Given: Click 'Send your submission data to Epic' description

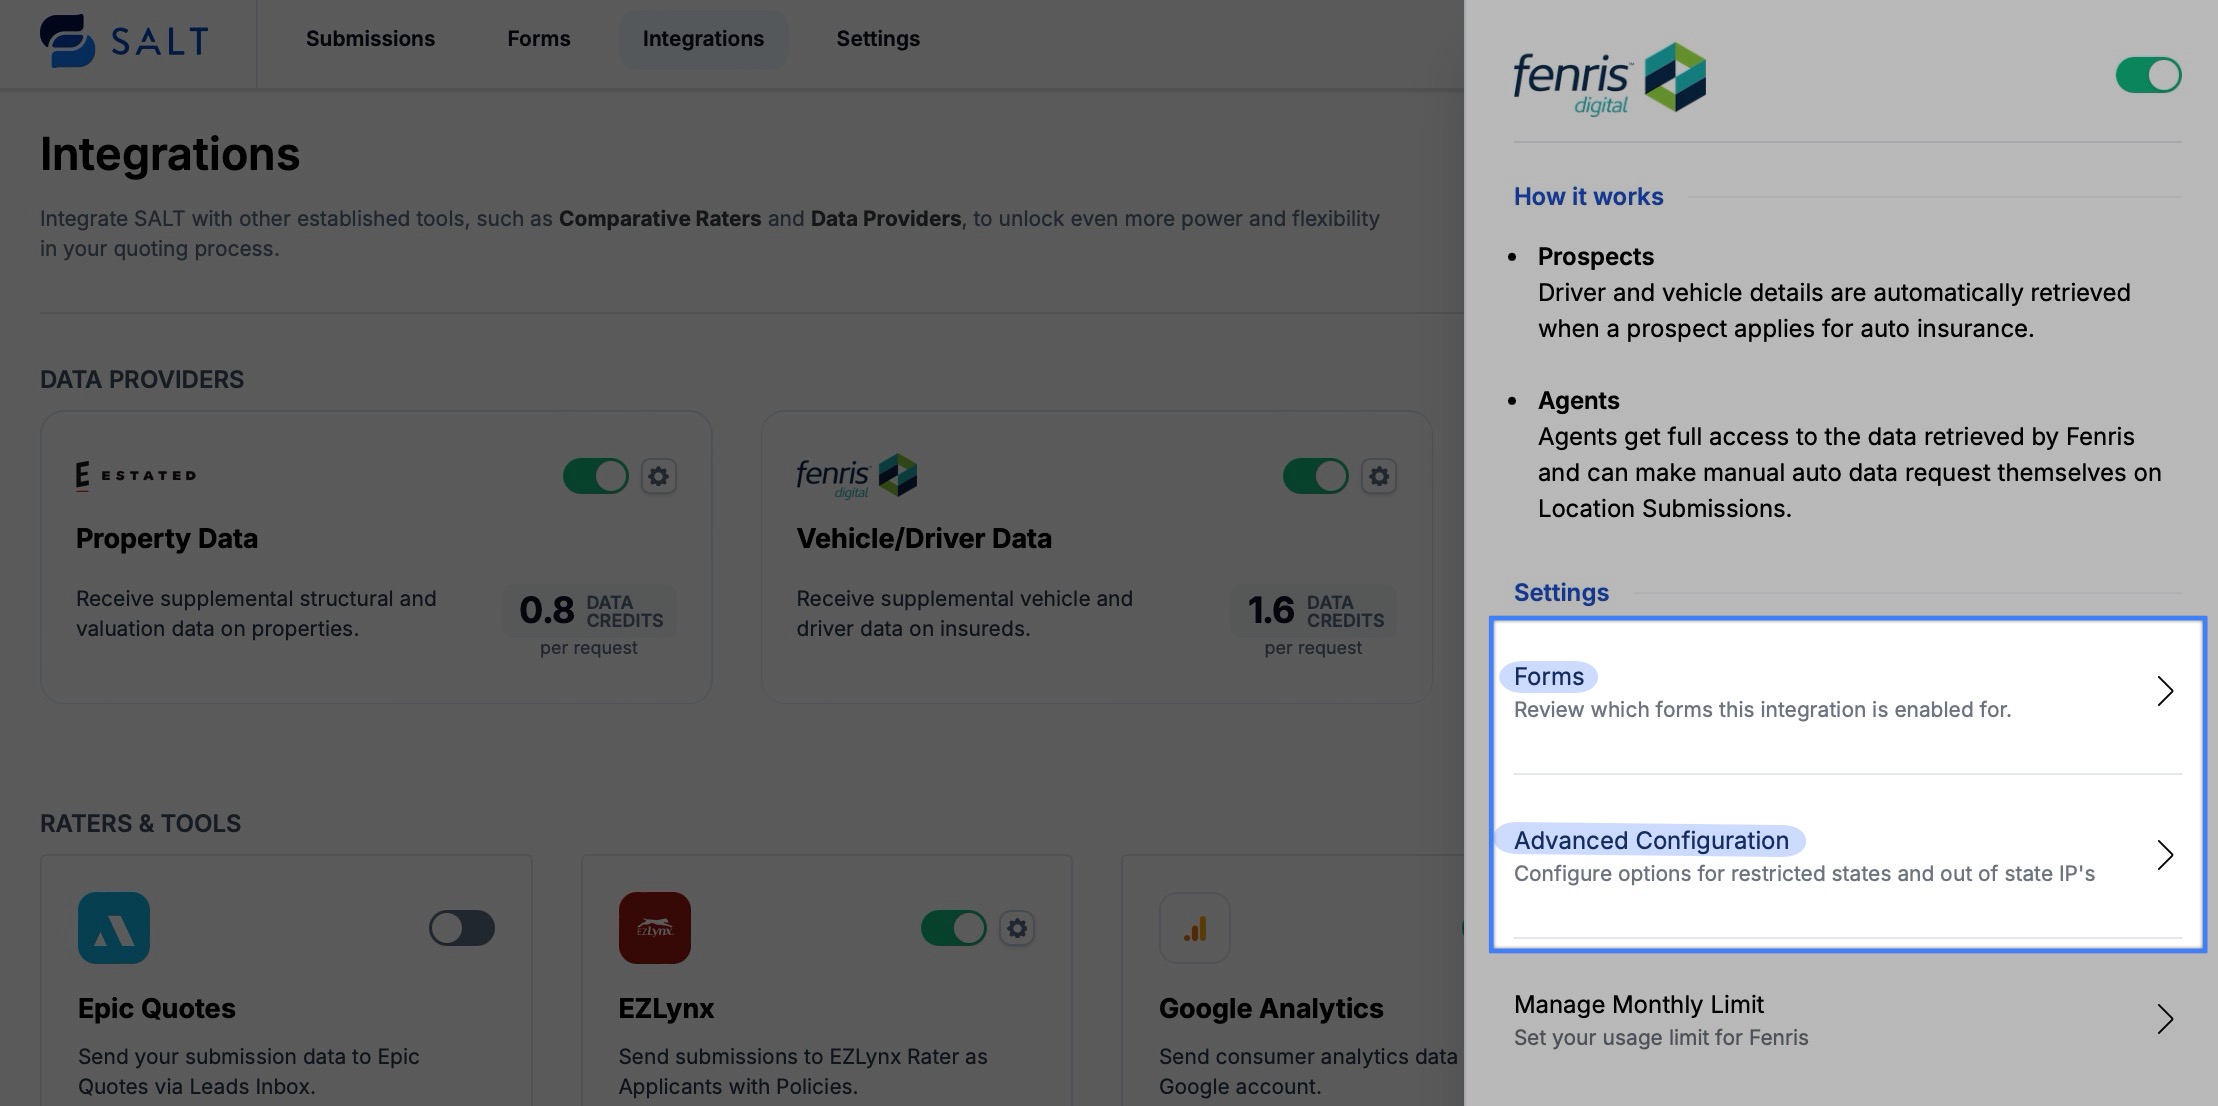Looking at the screenshot, I should [249, 1072].
